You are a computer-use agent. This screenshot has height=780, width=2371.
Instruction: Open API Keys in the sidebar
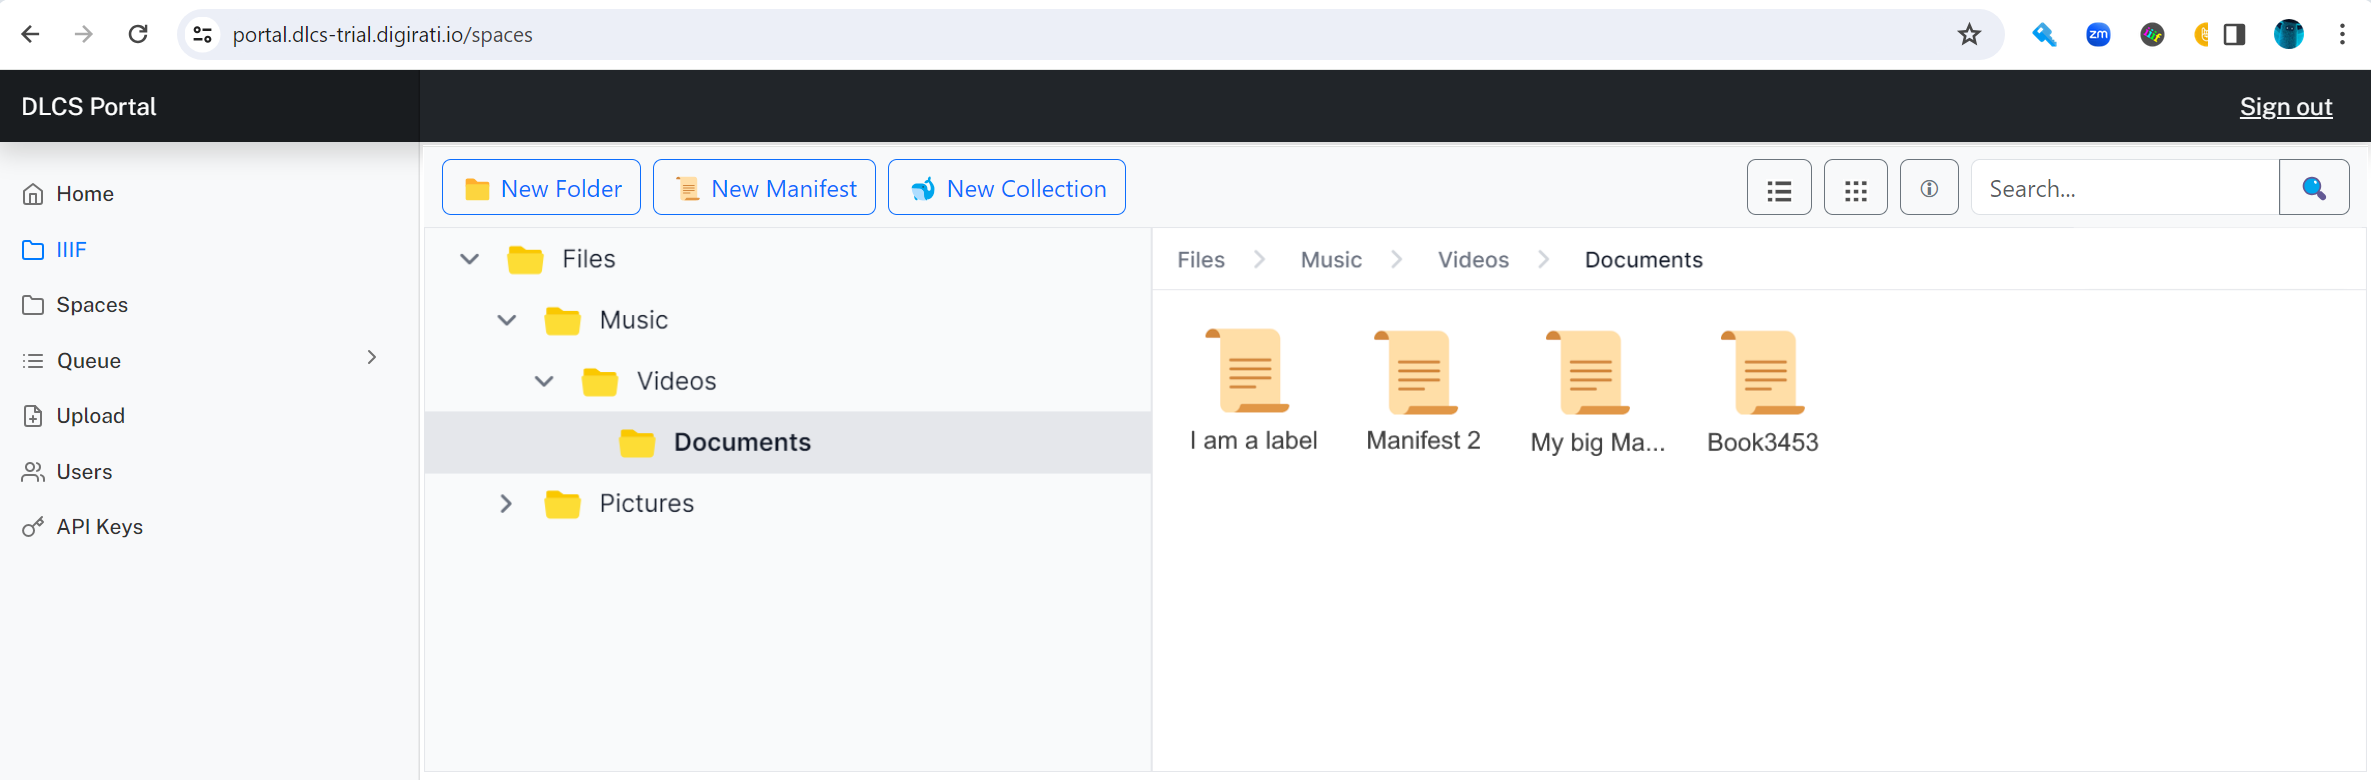[x=83, y=527]
